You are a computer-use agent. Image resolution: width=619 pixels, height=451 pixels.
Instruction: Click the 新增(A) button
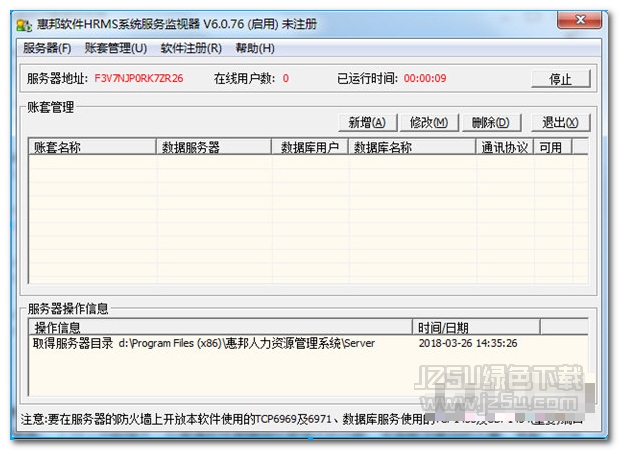pyautogui.click(x=367, y=123)
